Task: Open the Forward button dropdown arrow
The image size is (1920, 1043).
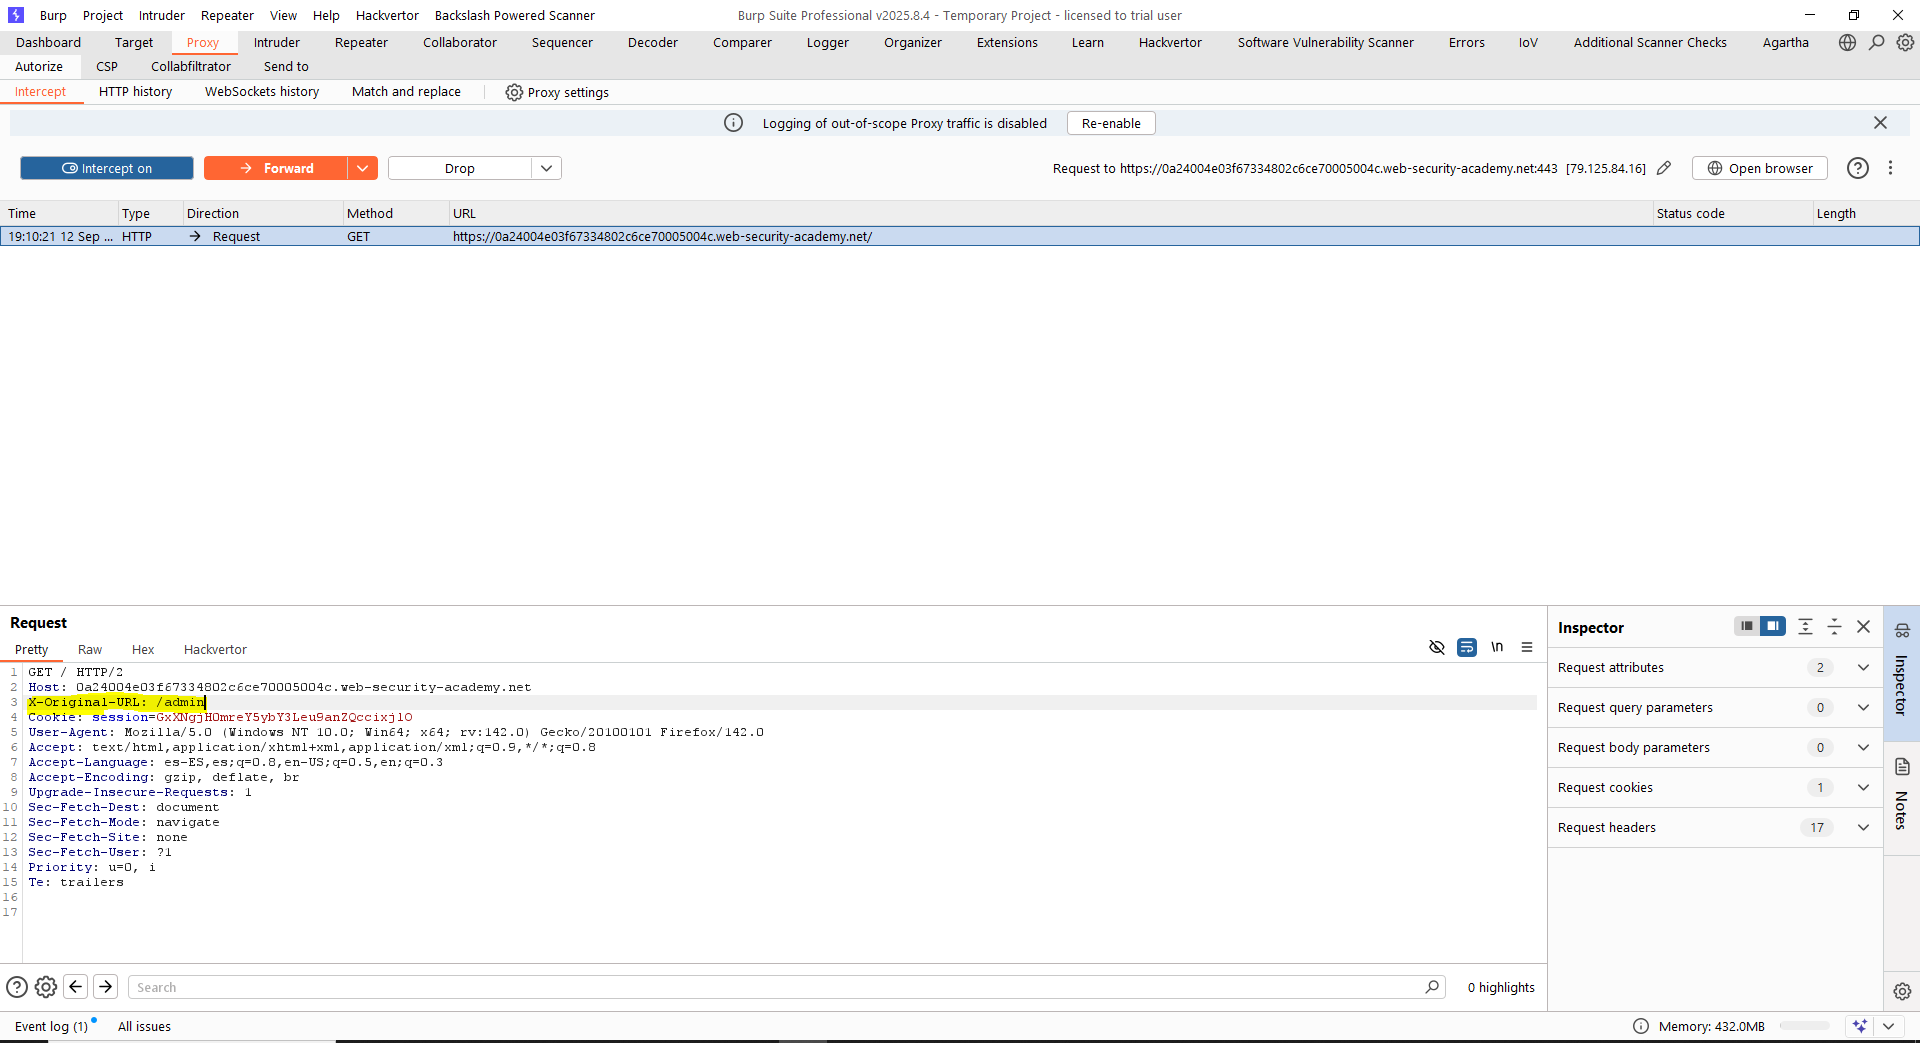Action: [x=362, y=168]
